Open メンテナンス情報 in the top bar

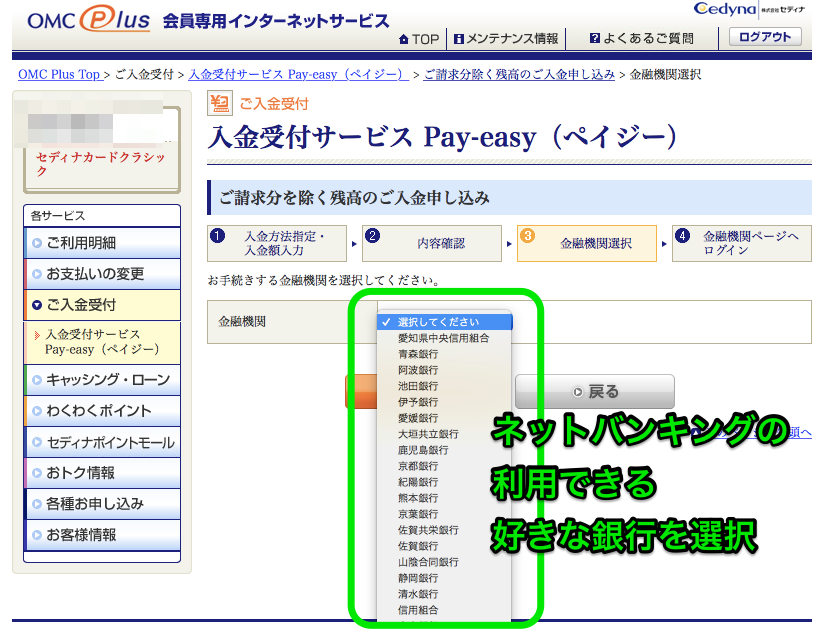(x=506, y=39)
